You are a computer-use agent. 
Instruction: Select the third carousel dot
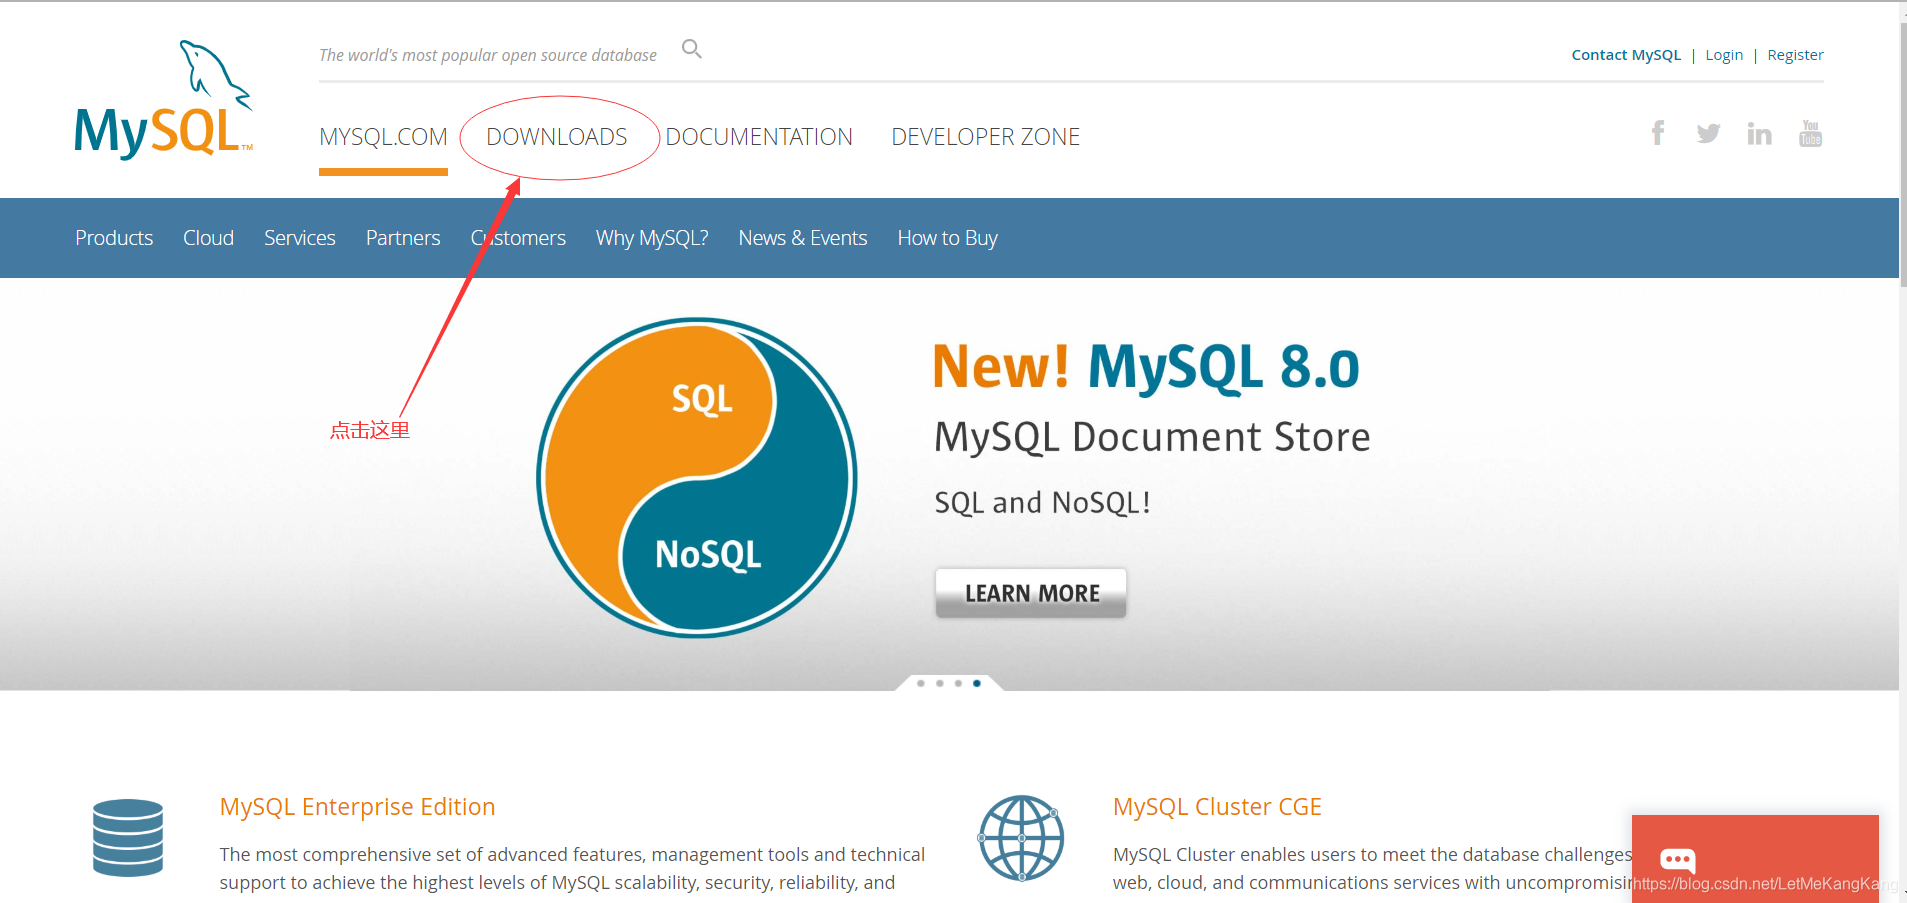(958, 683)
